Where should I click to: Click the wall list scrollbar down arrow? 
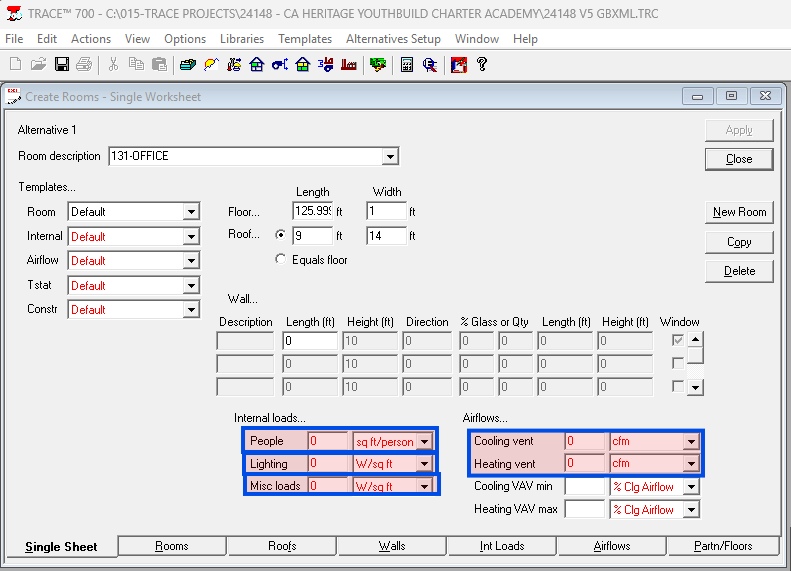(x=693, y=387)
